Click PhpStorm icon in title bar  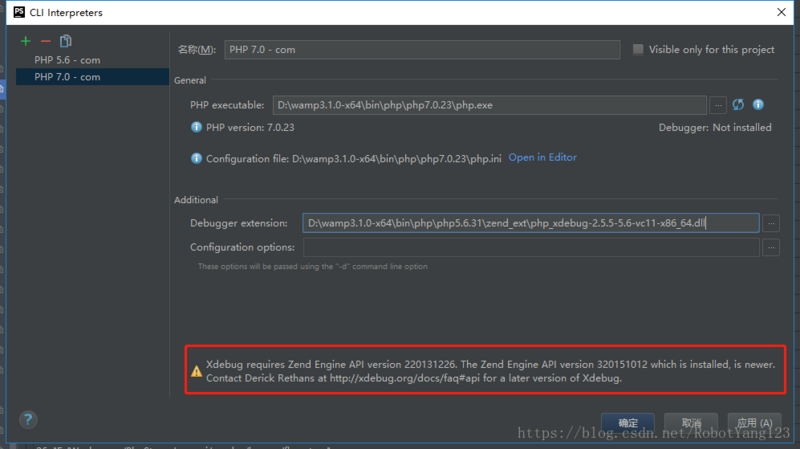tap(19, 12)
